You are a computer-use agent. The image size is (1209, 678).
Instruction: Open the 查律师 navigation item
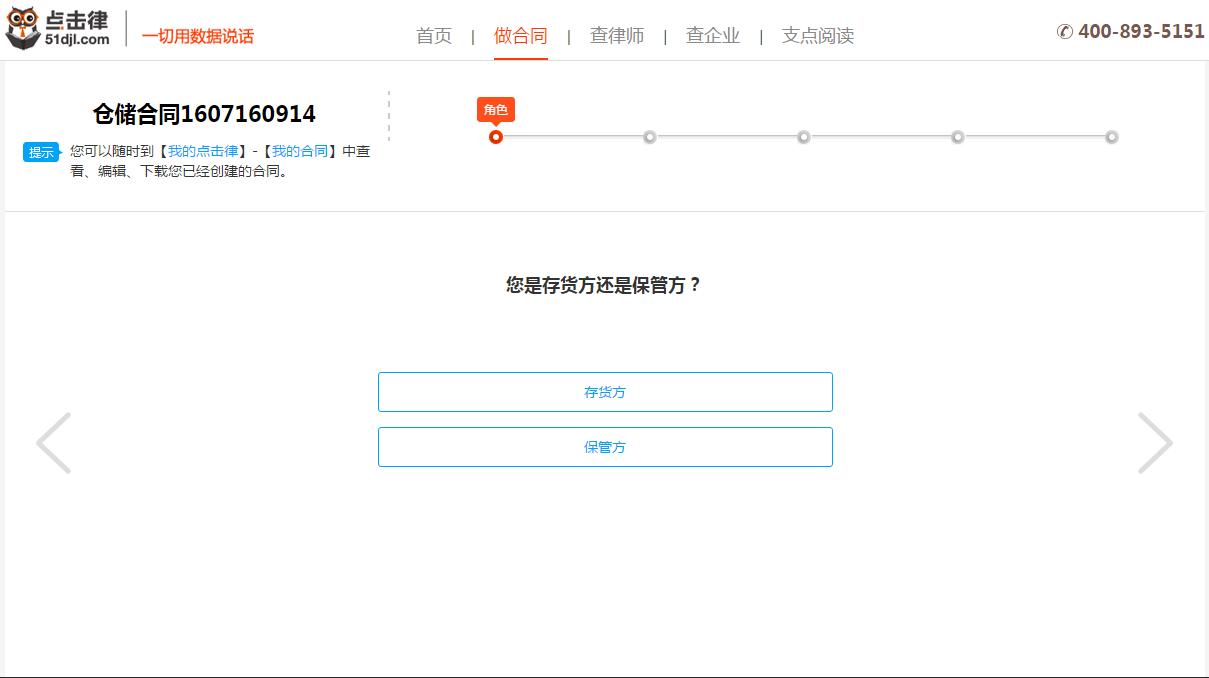click(617, 35)
